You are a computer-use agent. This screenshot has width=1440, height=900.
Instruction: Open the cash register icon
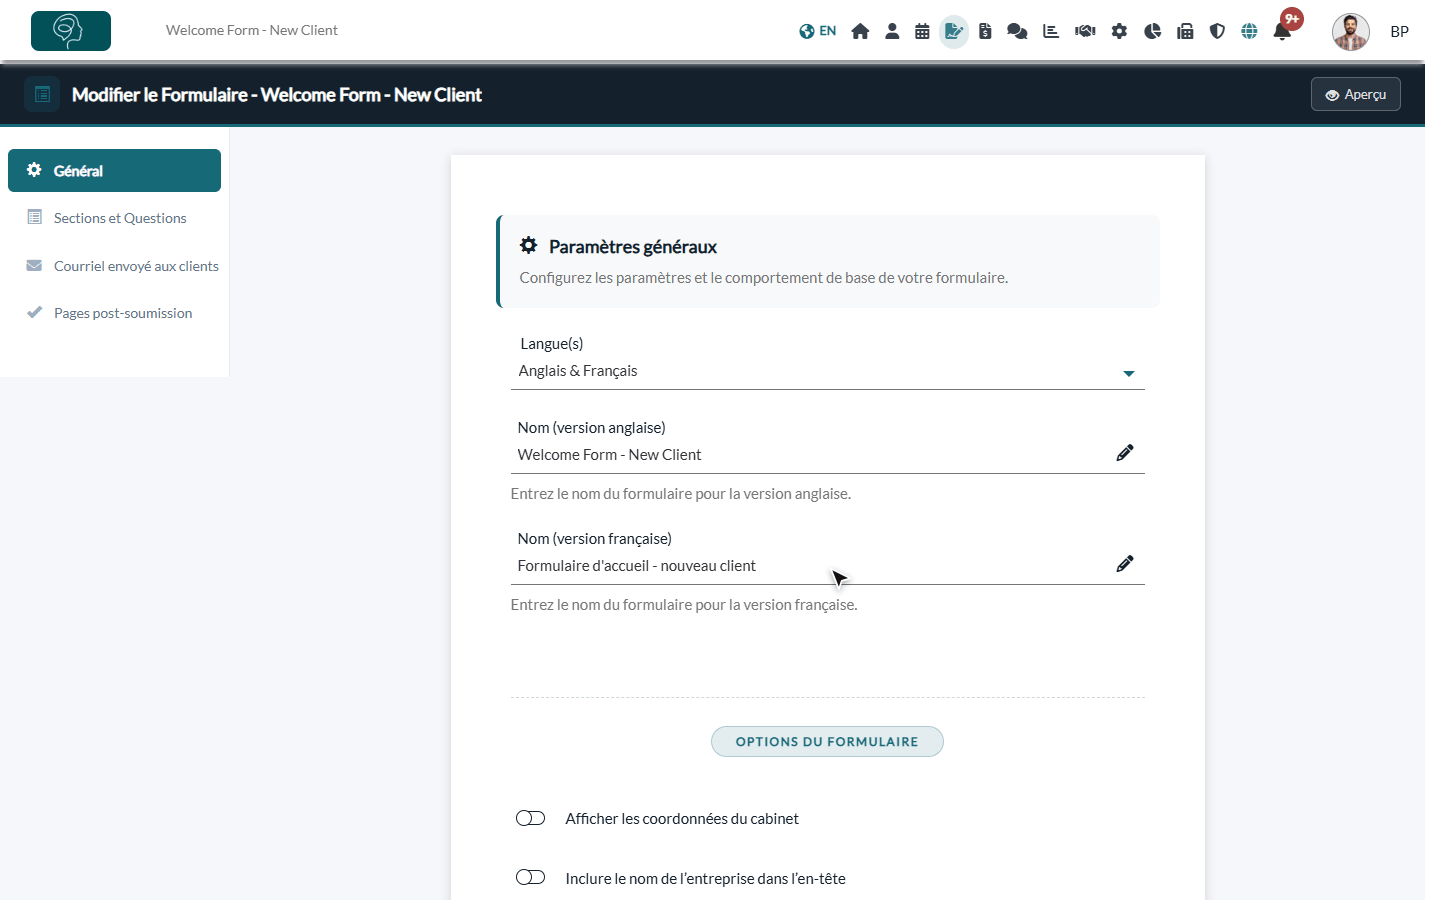pyautogui.click(x=1185, y=31)
